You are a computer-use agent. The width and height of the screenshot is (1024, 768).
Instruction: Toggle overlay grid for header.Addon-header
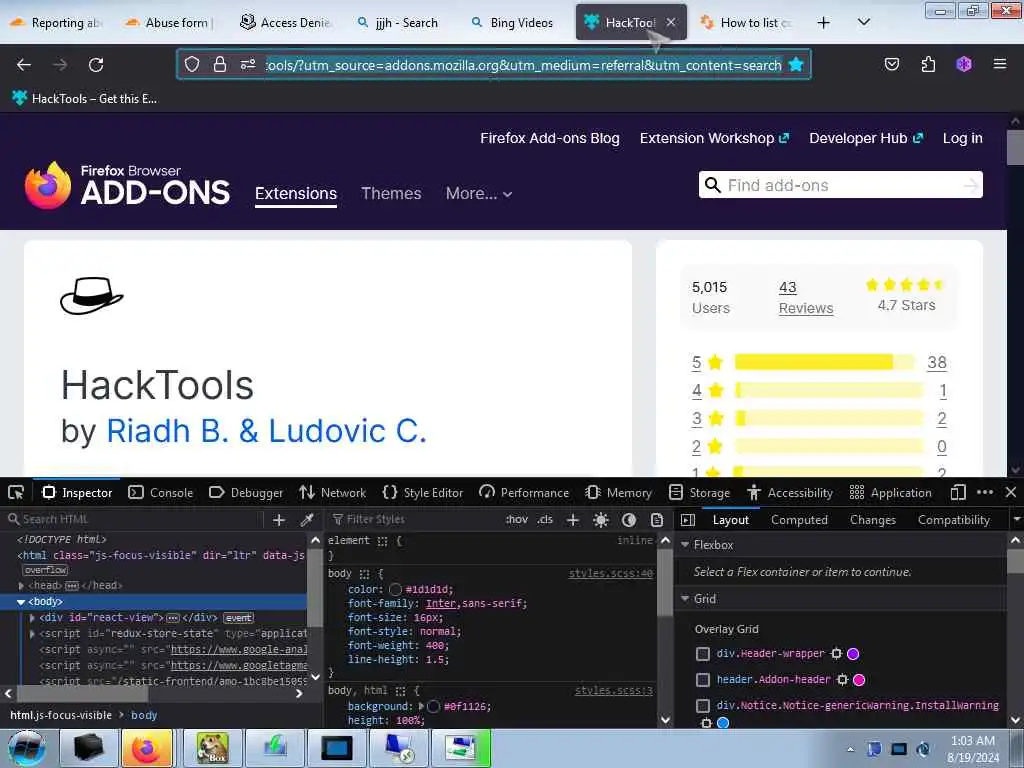[x=703, y=680]
